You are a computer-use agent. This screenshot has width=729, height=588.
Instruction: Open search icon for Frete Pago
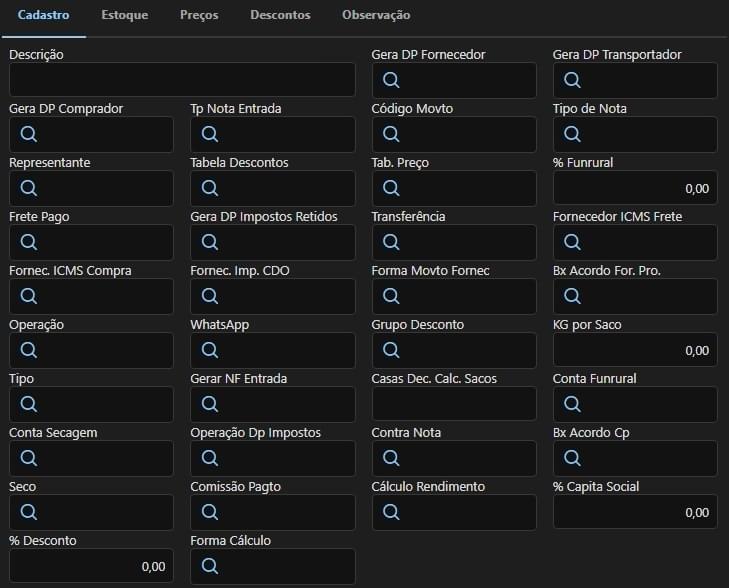click(x=28, y=243)
